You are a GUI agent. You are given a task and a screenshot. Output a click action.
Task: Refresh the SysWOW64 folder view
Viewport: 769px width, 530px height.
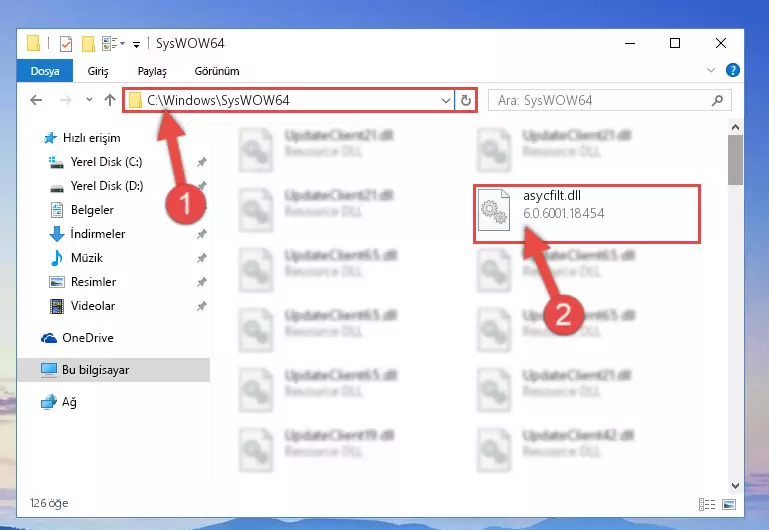465,101
